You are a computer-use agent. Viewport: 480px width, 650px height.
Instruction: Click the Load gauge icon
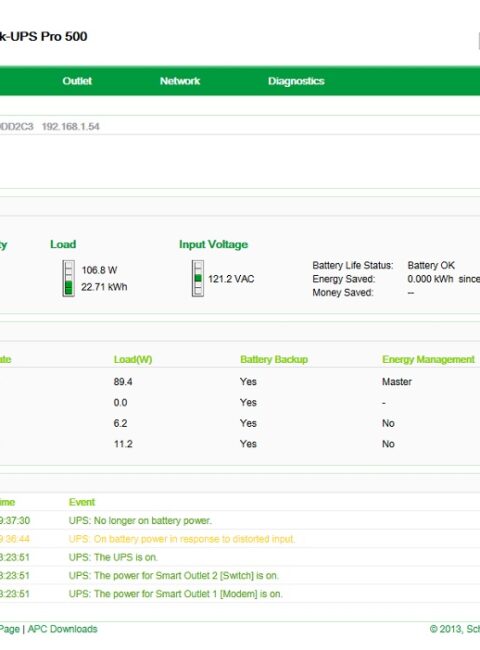(68, 278)
